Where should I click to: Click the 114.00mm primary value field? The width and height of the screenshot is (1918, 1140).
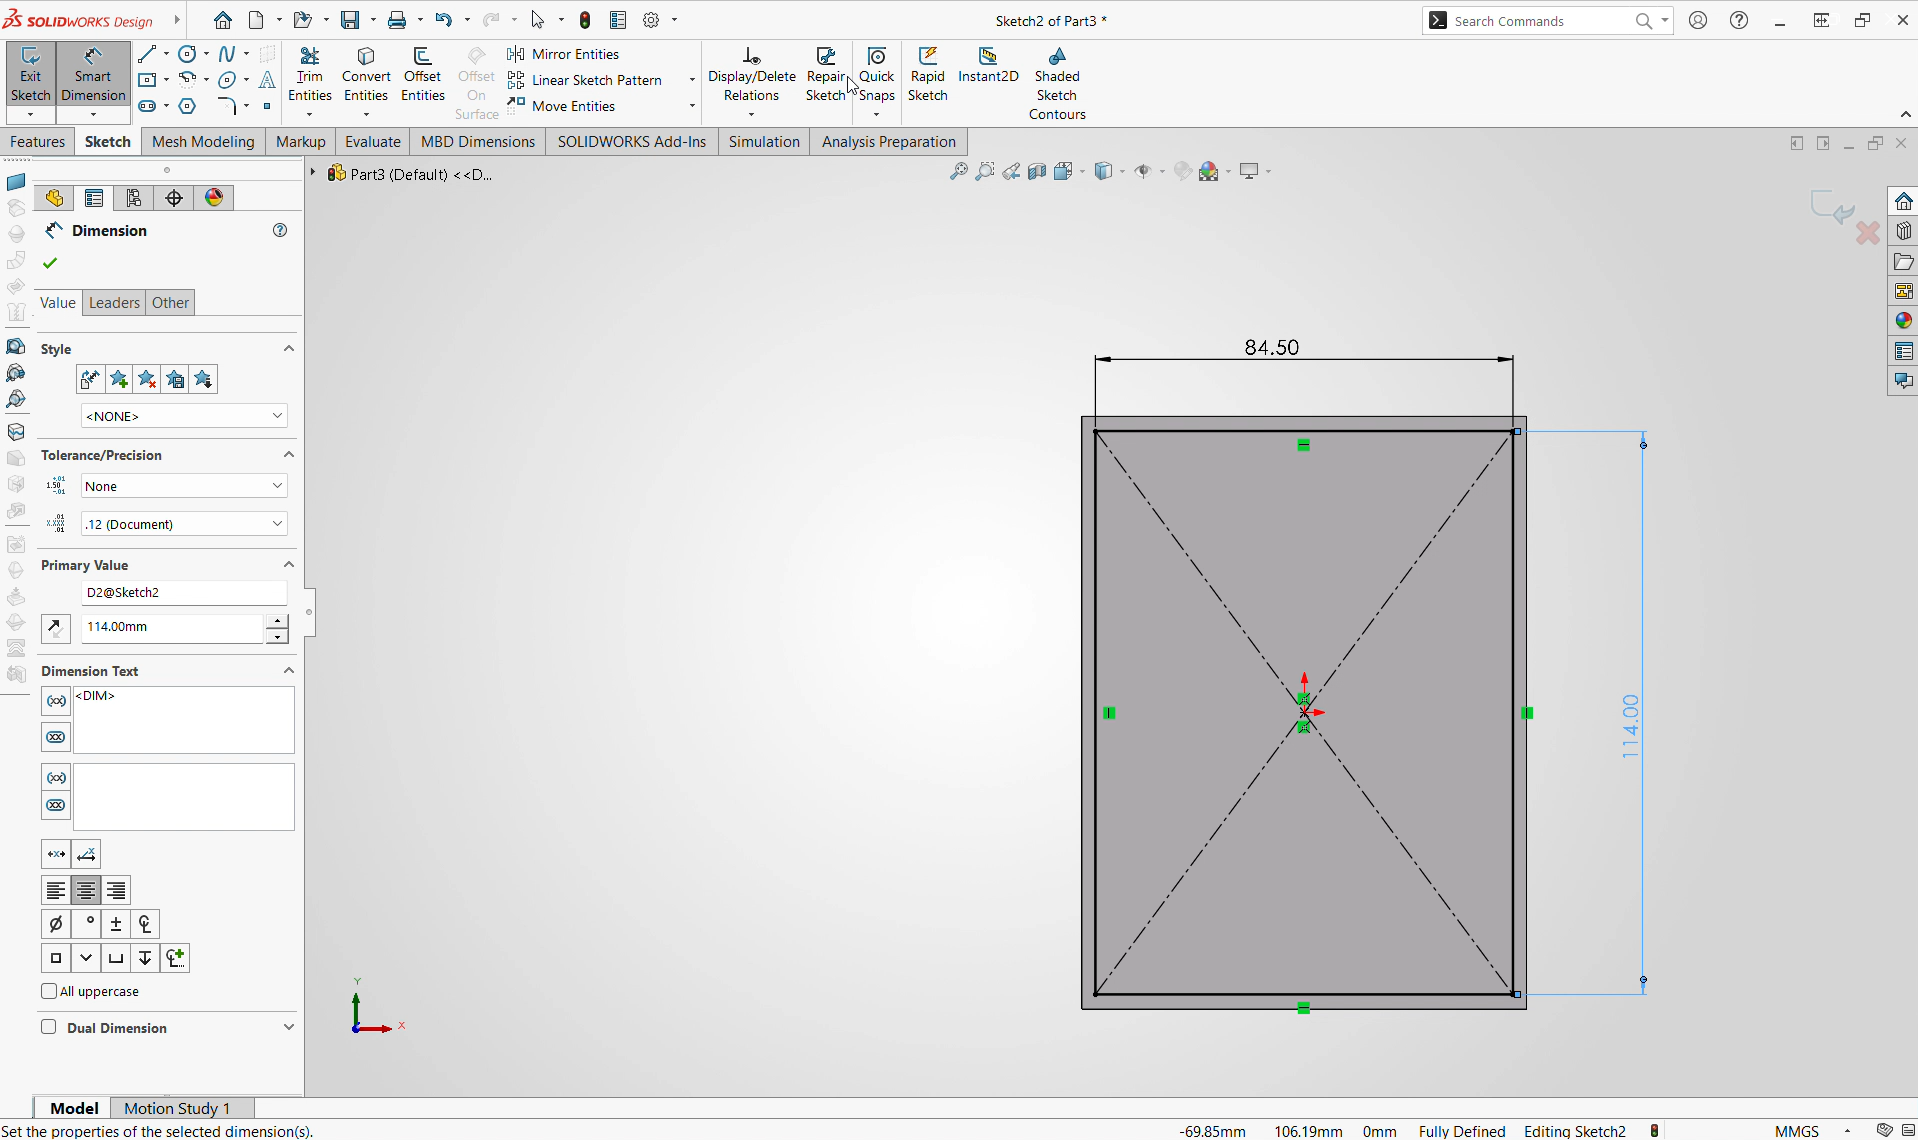point(172,627)
